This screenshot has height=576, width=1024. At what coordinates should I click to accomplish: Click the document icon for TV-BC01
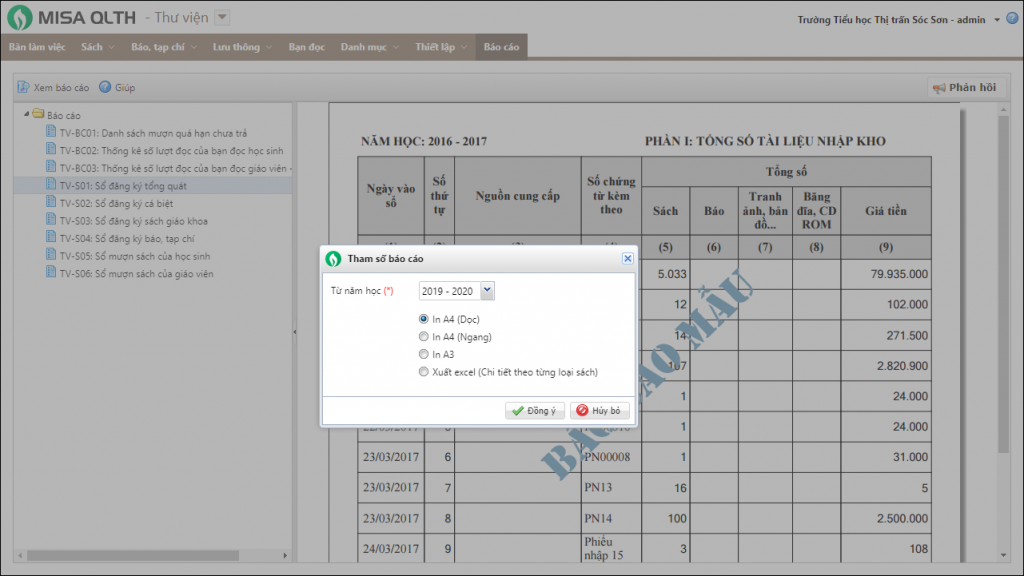(x=51, y=131)
